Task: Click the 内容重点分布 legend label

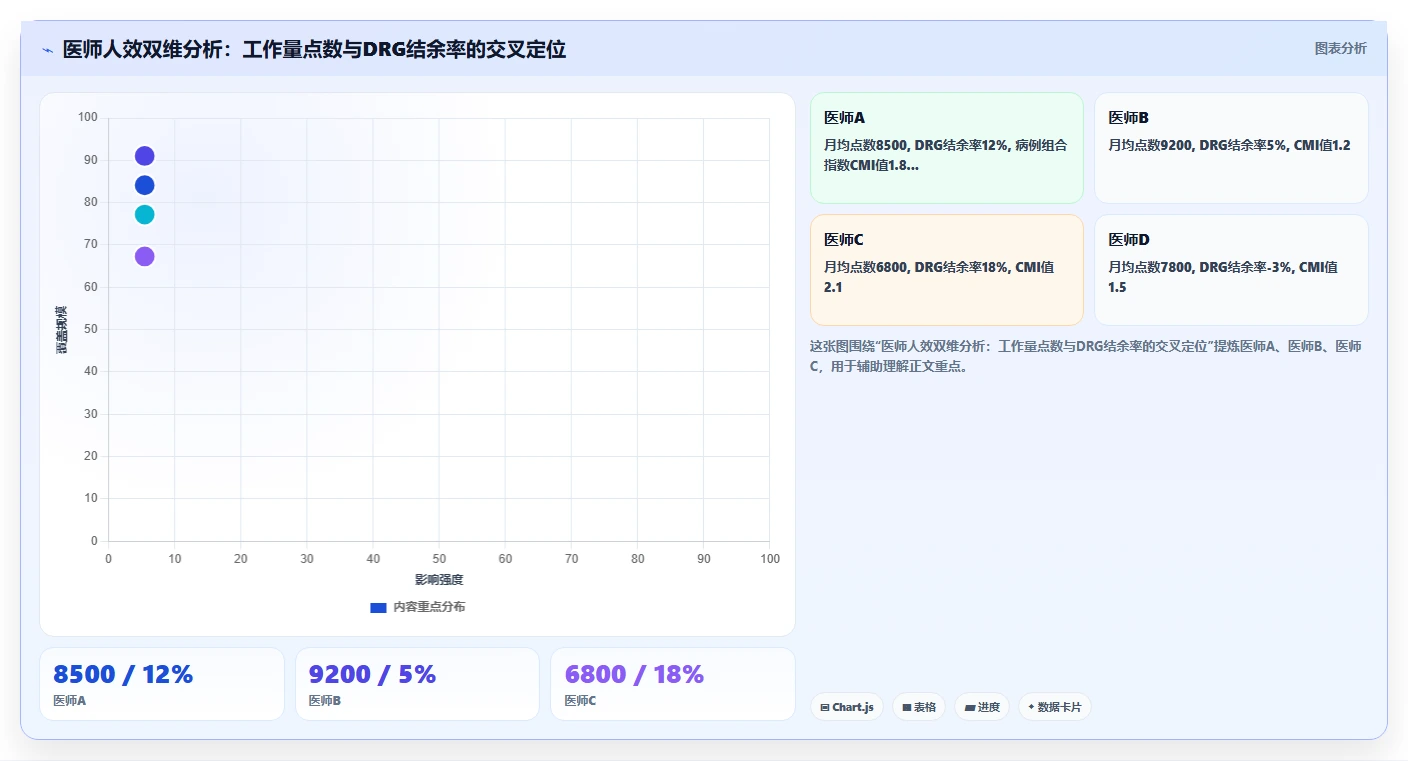Action: pos(429,607)
